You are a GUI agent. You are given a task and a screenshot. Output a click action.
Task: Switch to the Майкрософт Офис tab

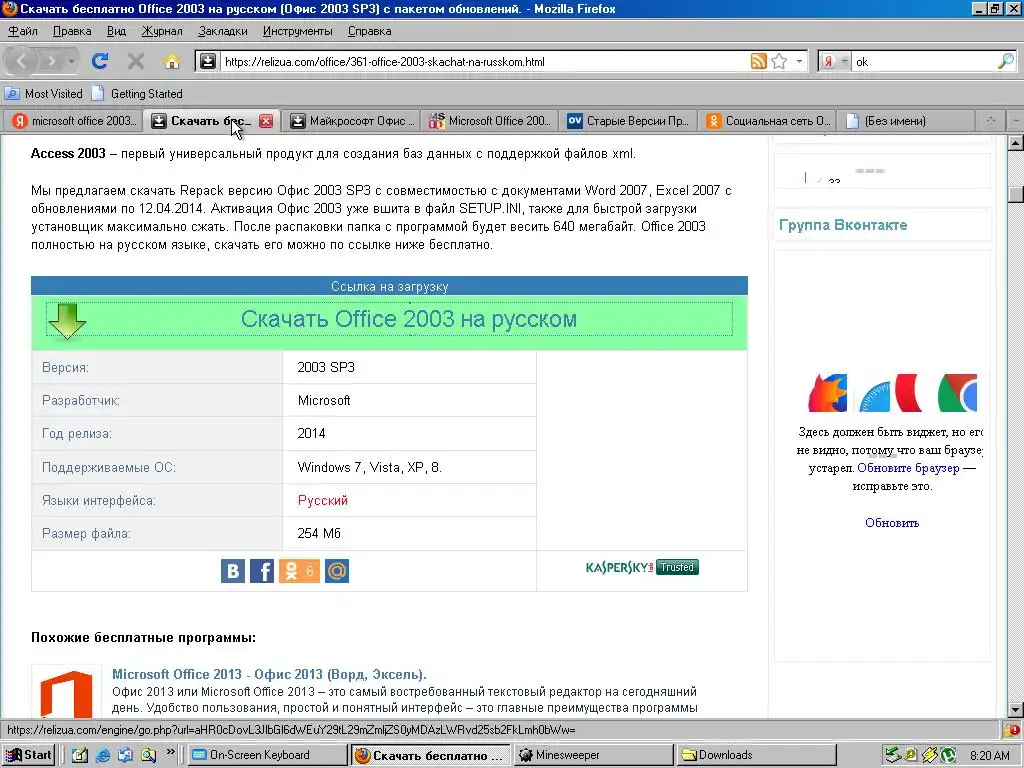click(351, 121)
